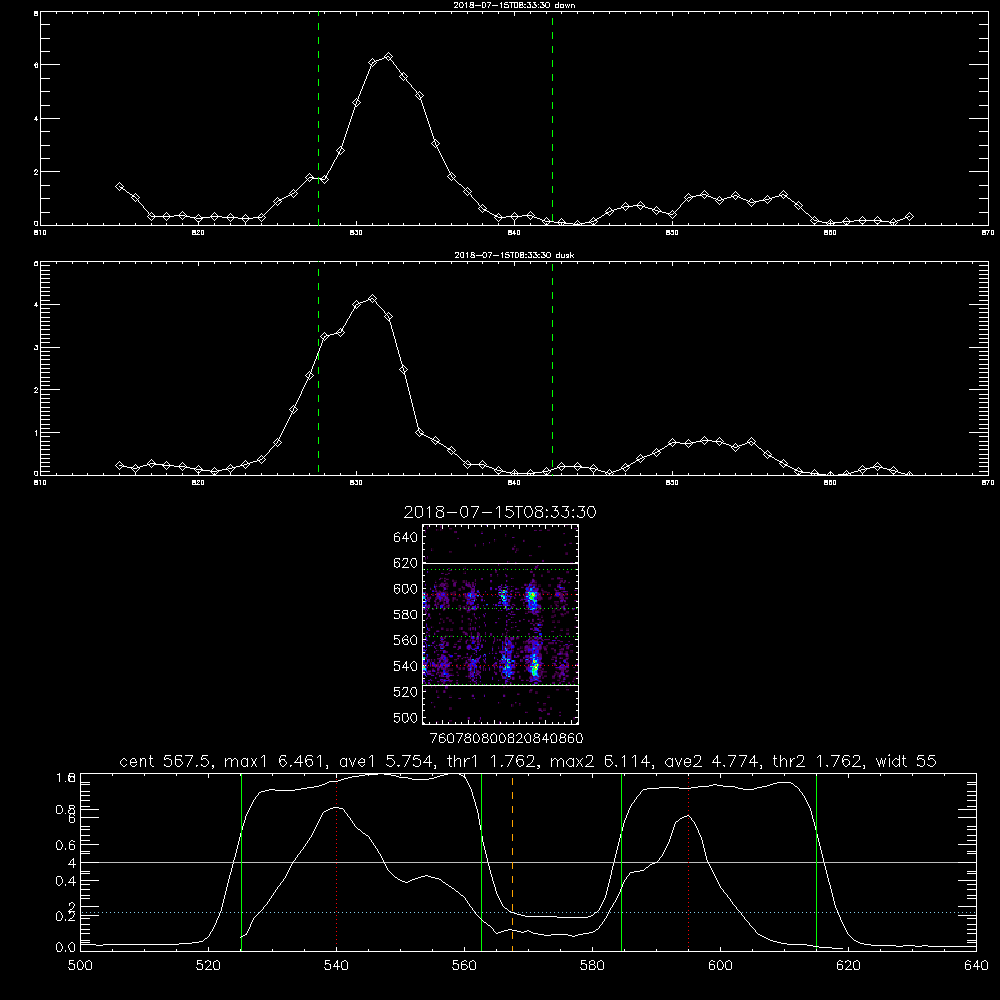Click the '560' label on bottom plot x-axis
The height and width of the screenshot is (1000, 1000).
pyautogui.click(x=464, y=966)
